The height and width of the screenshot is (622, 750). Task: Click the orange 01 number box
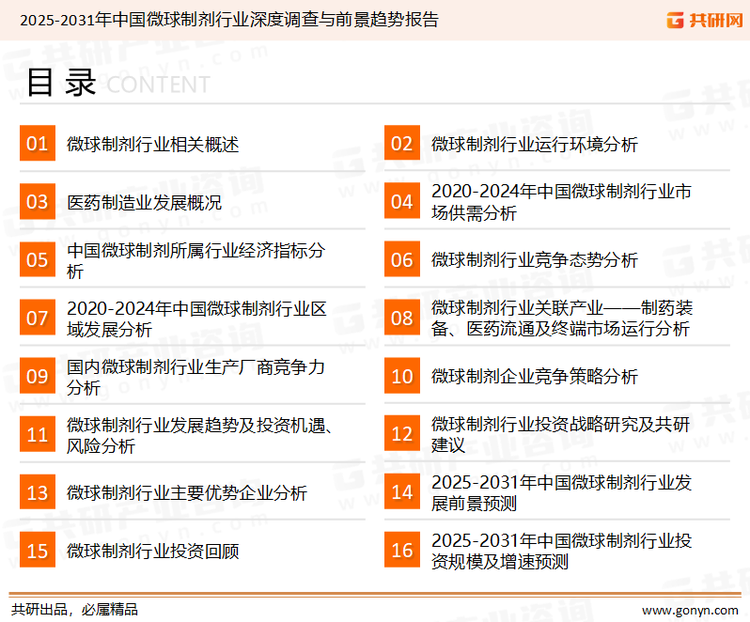[x=37, y=144]
